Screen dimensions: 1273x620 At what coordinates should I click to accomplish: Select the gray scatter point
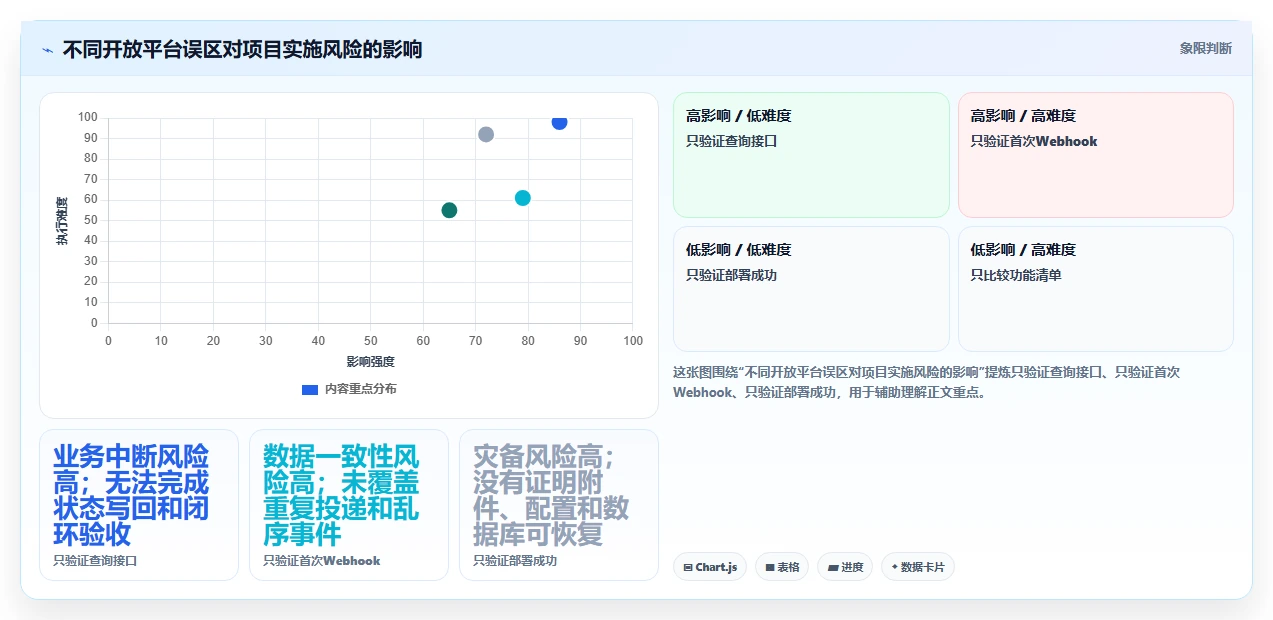(x=486, y=134)
